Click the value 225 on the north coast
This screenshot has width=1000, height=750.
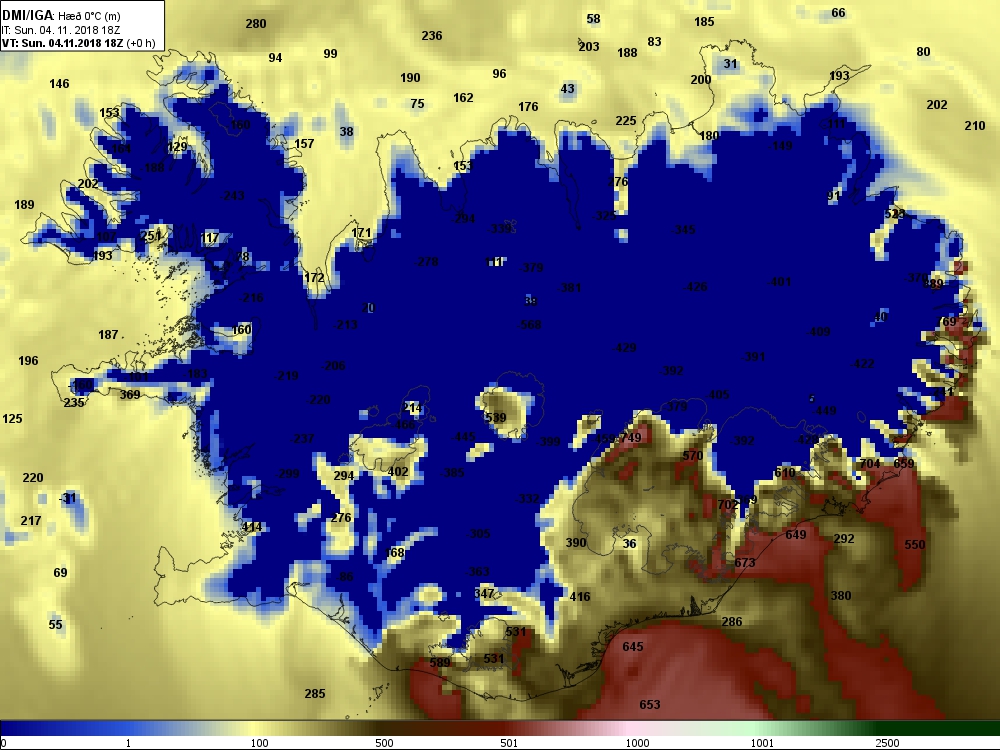[626, 121]
